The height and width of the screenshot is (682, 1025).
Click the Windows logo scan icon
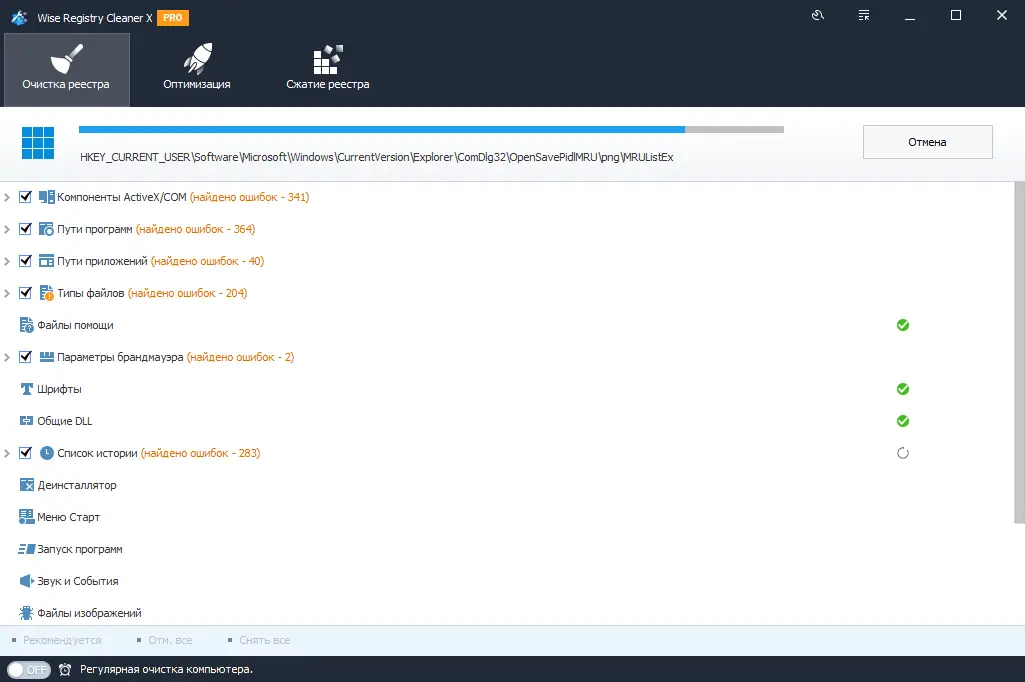click(x=38, y=143)
